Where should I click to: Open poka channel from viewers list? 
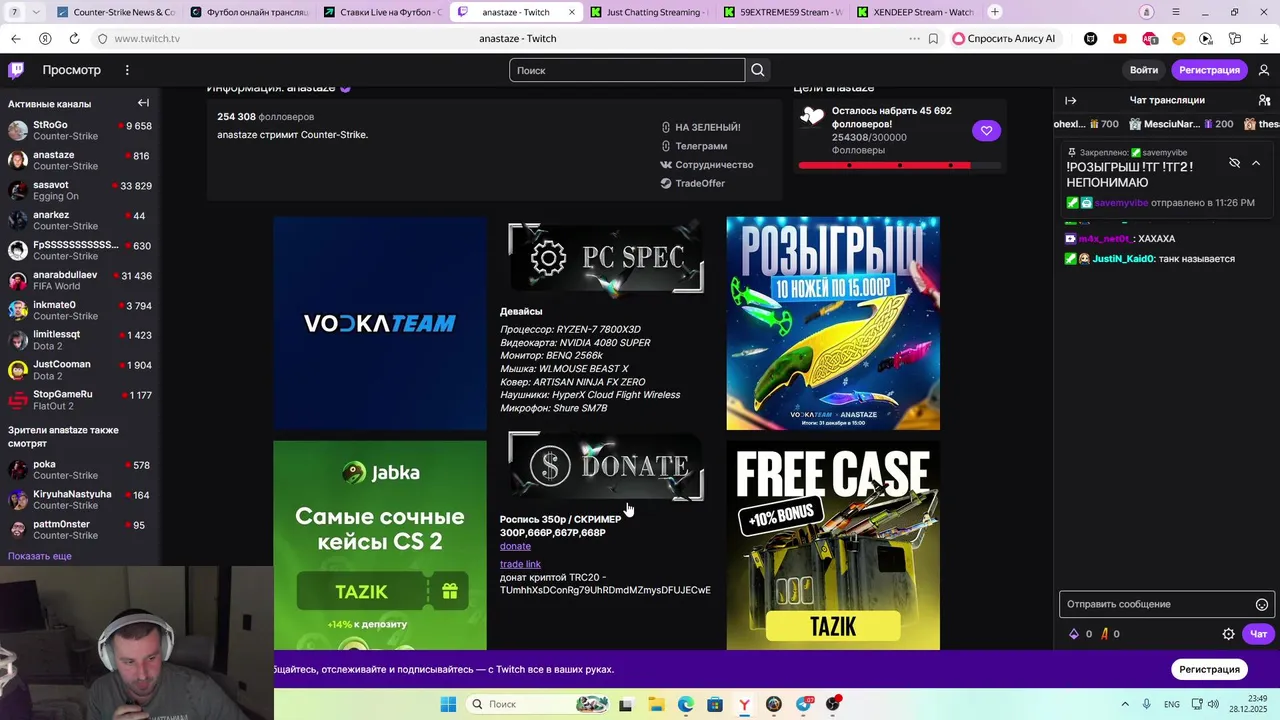80,470
